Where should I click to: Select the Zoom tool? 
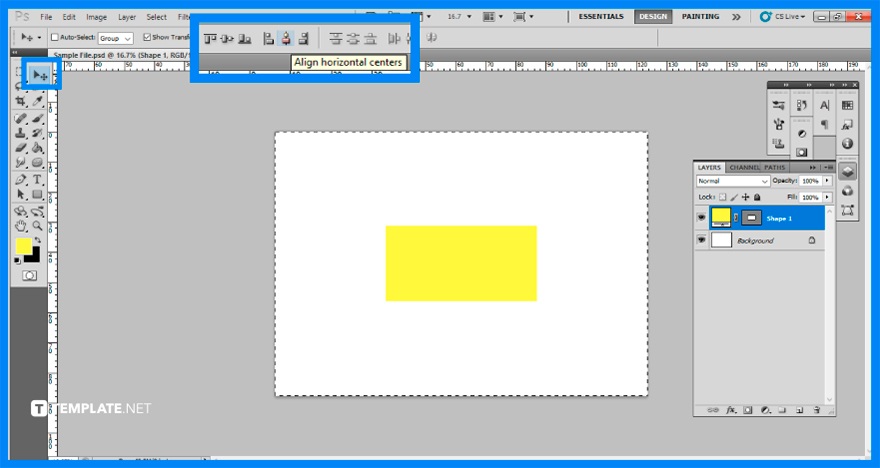[x=38, y=226]
